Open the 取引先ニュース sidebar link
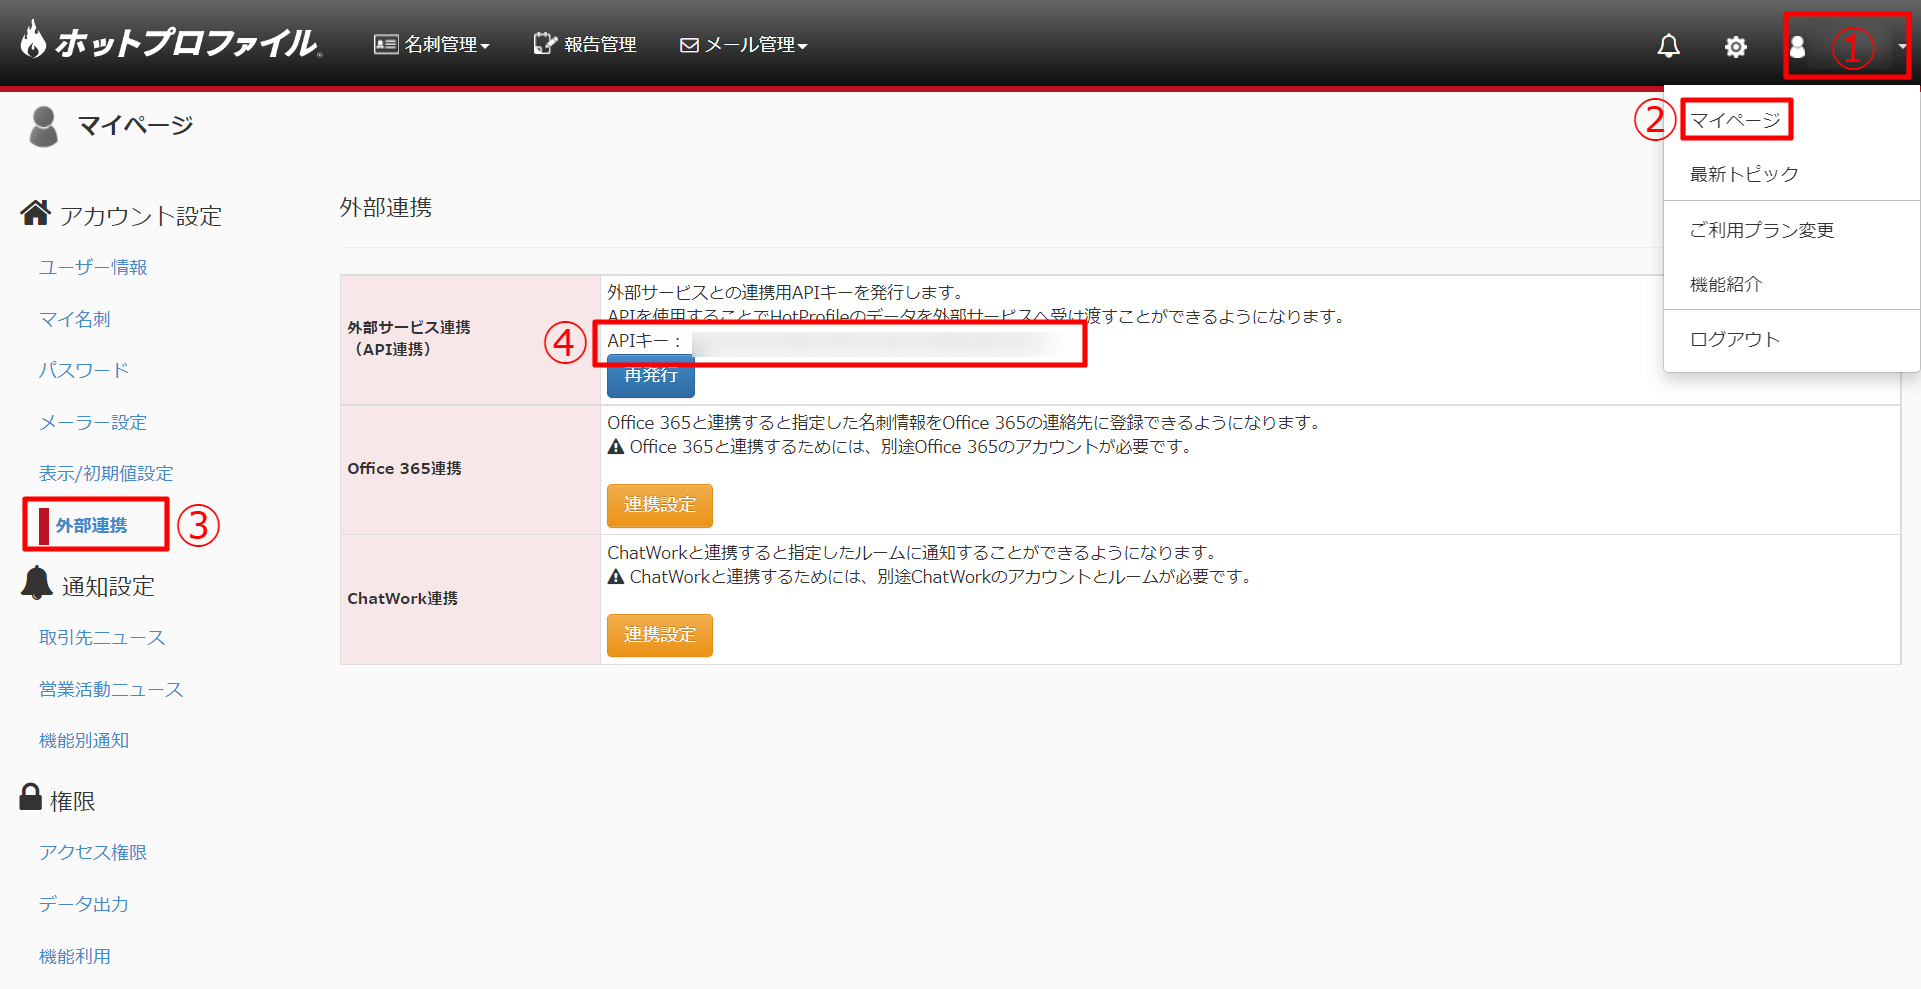This screenshot has width=1921, height=989. pos(102,637)
